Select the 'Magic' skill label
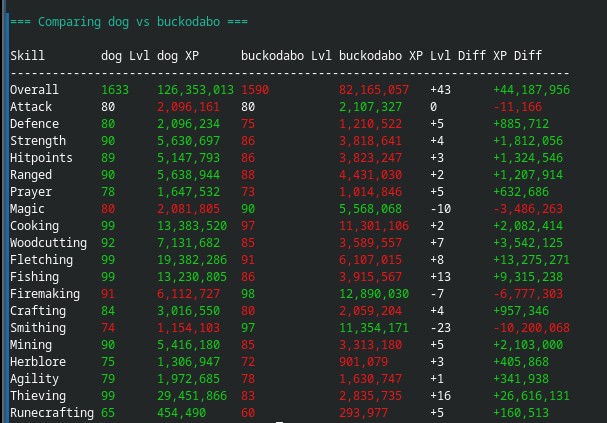 [x=27, y=209]
